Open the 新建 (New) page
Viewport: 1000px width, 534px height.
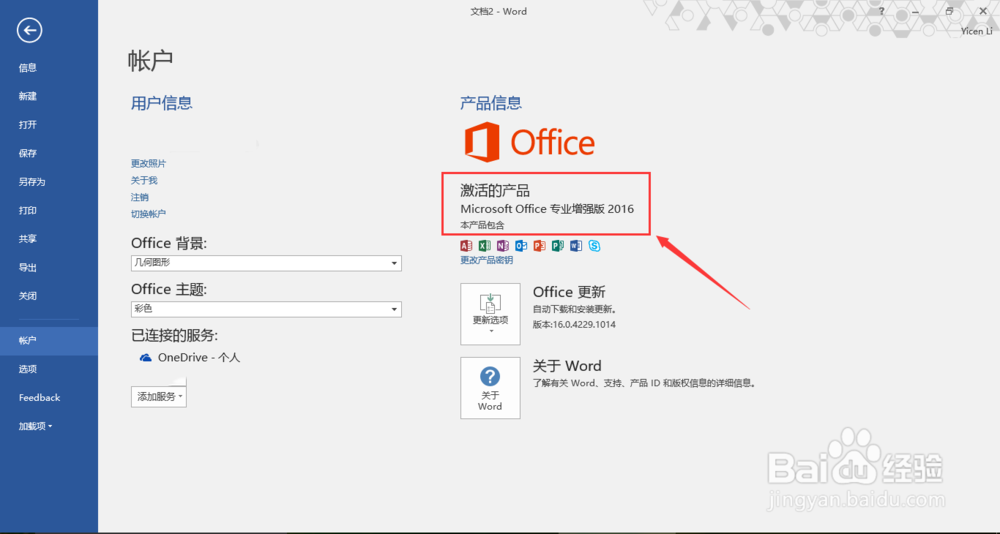click(28, 96)
